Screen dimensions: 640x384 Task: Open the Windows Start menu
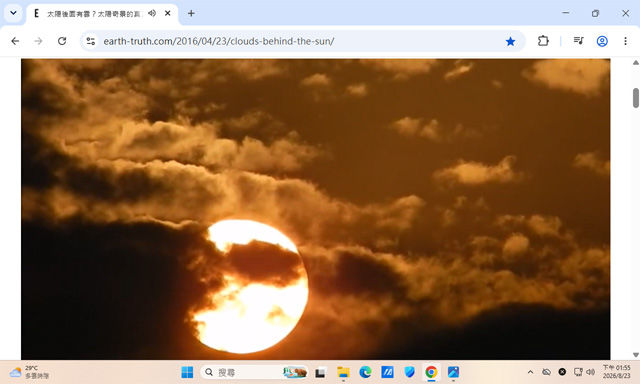187,372
